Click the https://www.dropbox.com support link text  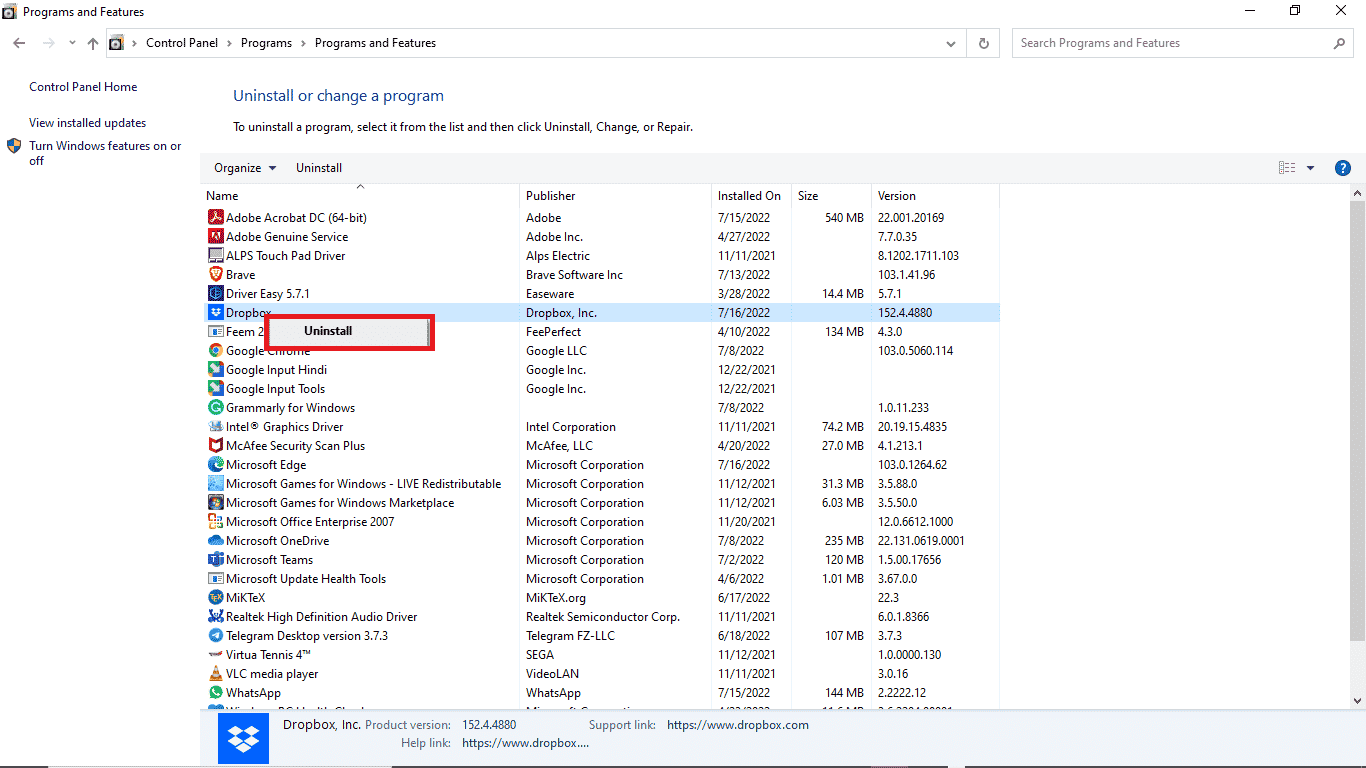738,725
